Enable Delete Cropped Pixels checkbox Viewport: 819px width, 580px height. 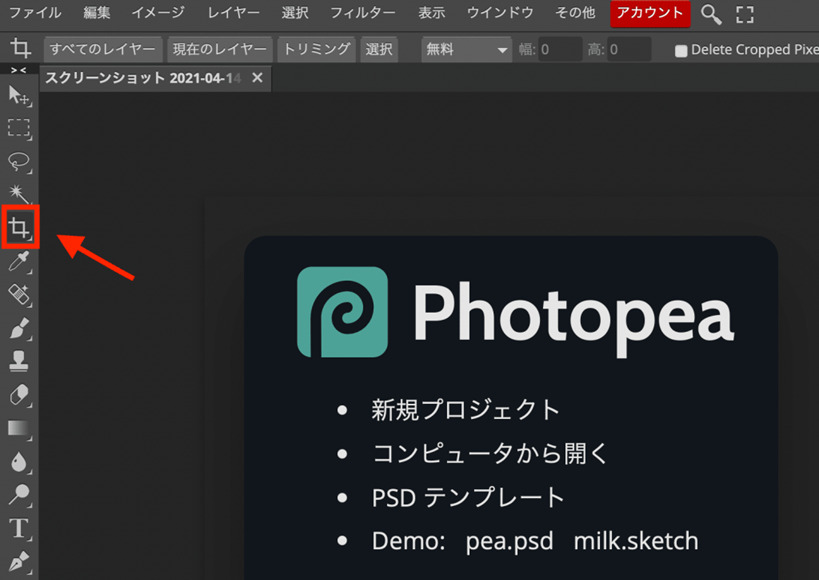[x=681, y=51]
